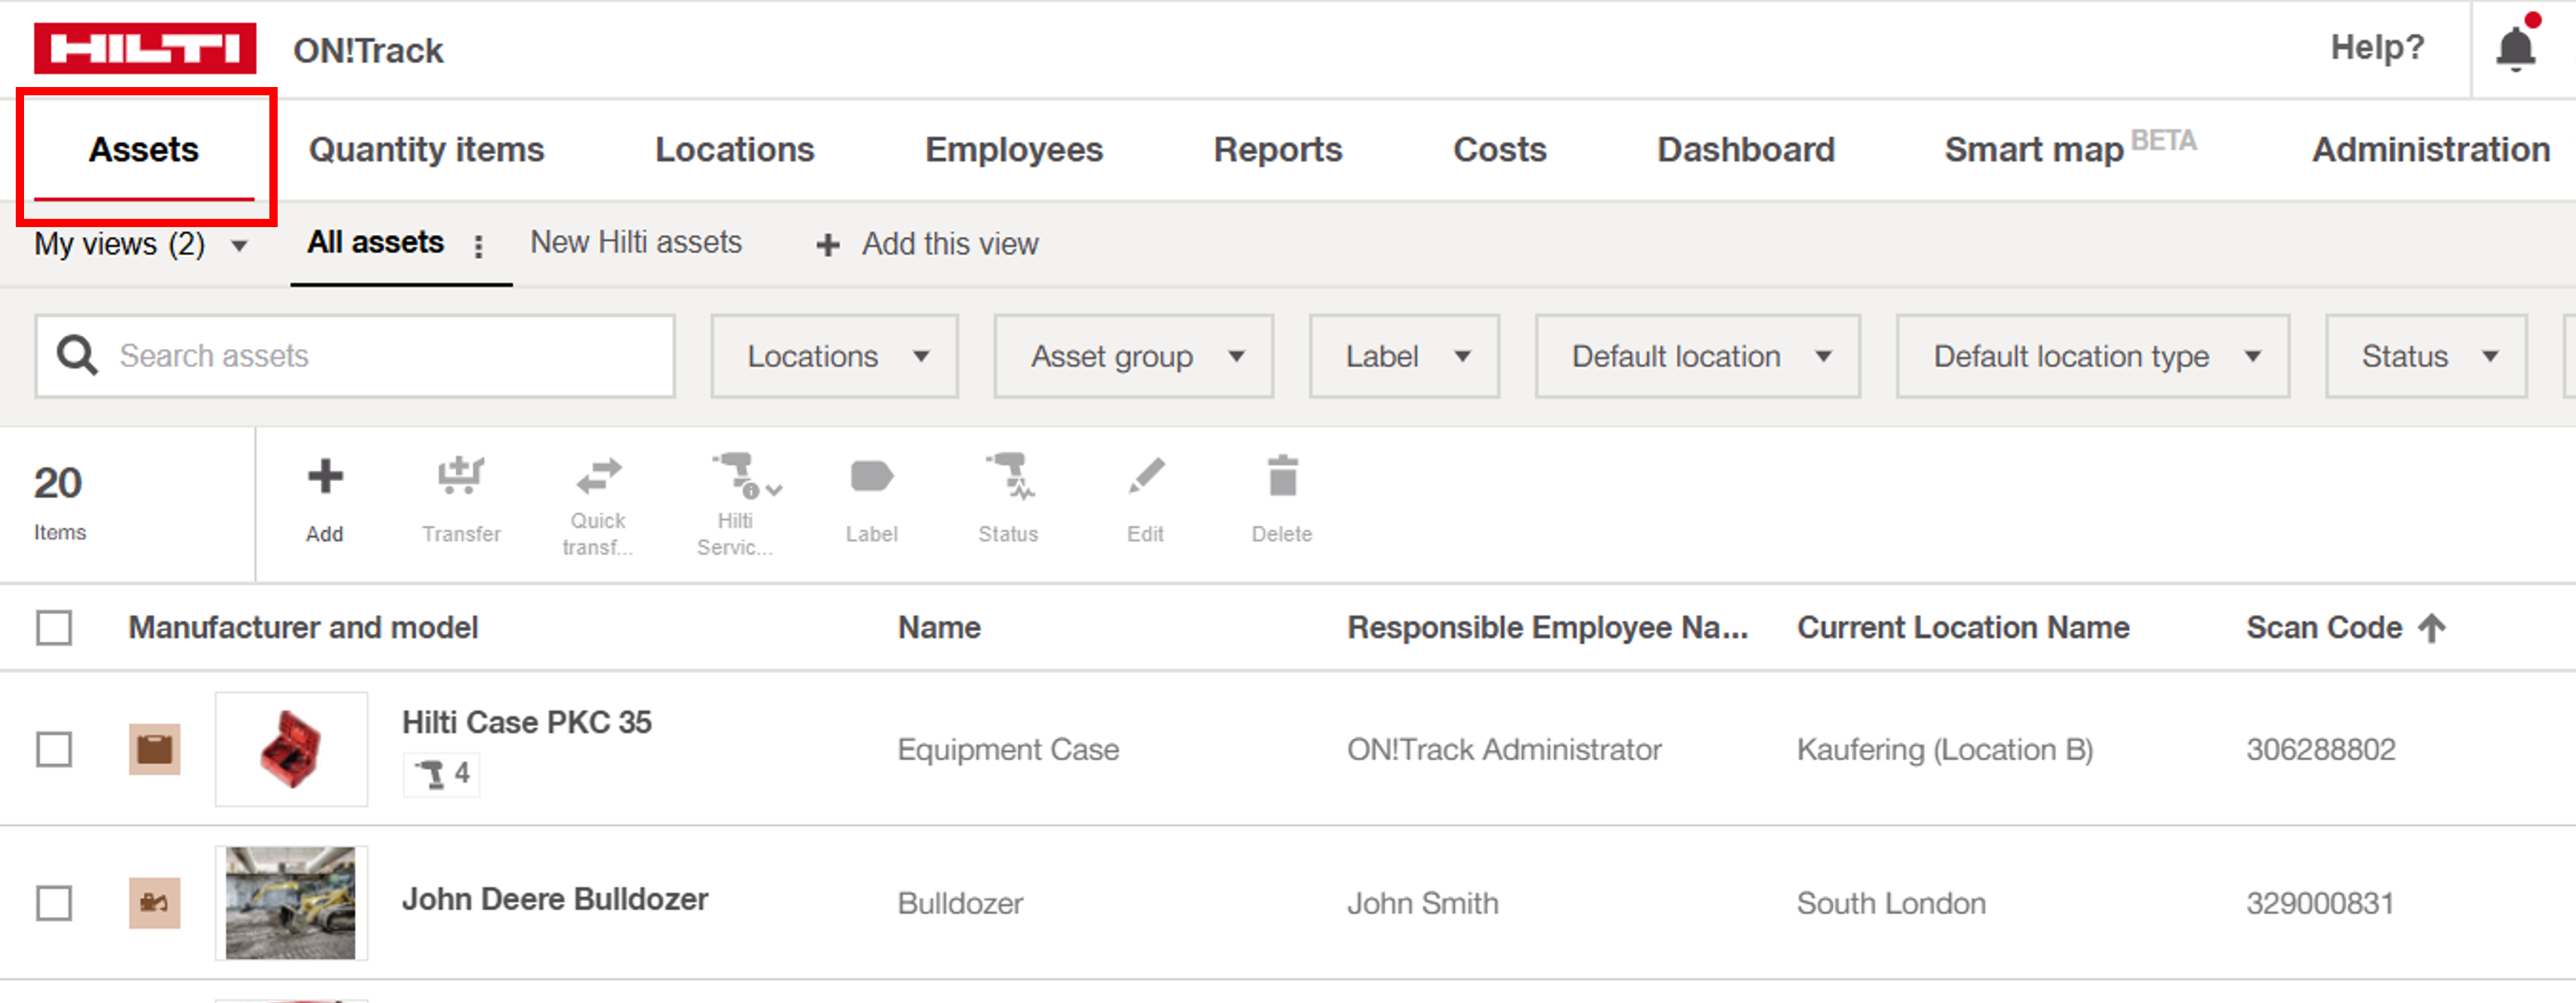Sort by Name column header
Image resolution: width=2576 pixels, height=1003 pixels.
(x=939, y=628)
